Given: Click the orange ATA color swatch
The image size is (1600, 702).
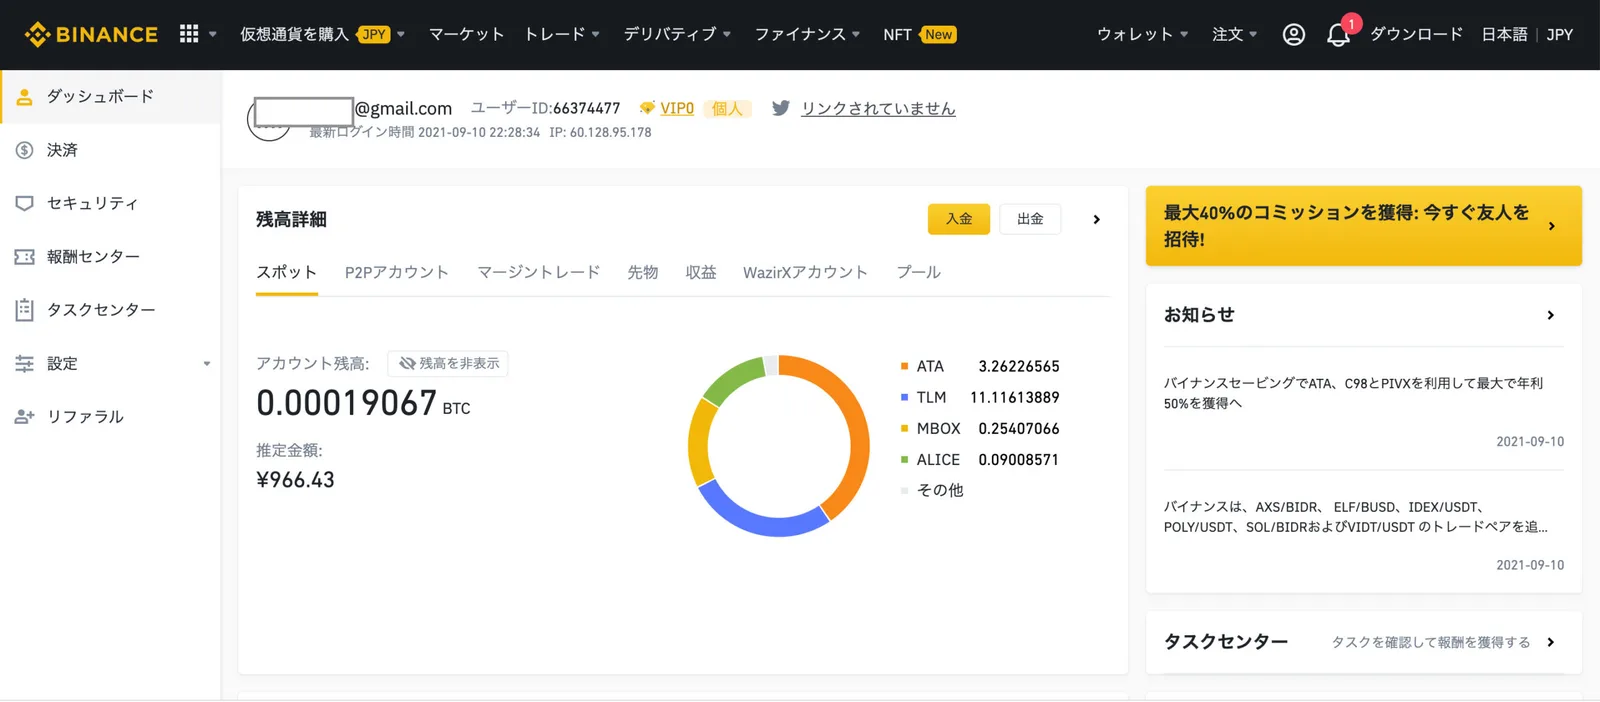Looking at the screenshot, I should tap(905, 366).
